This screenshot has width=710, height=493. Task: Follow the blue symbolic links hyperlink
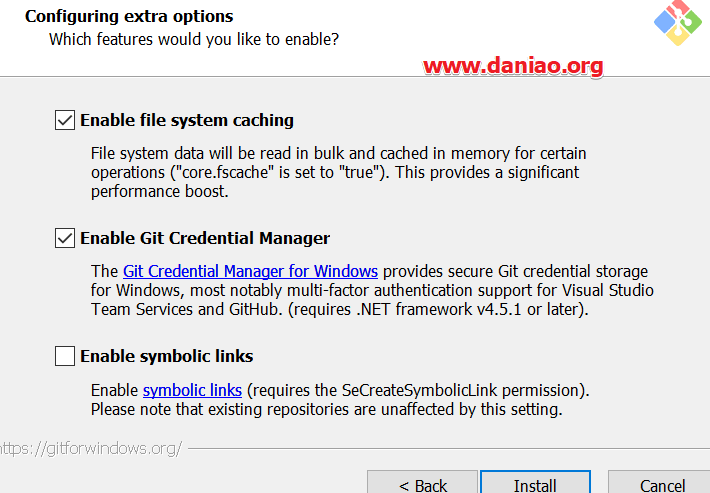click(x=192, y=390)
